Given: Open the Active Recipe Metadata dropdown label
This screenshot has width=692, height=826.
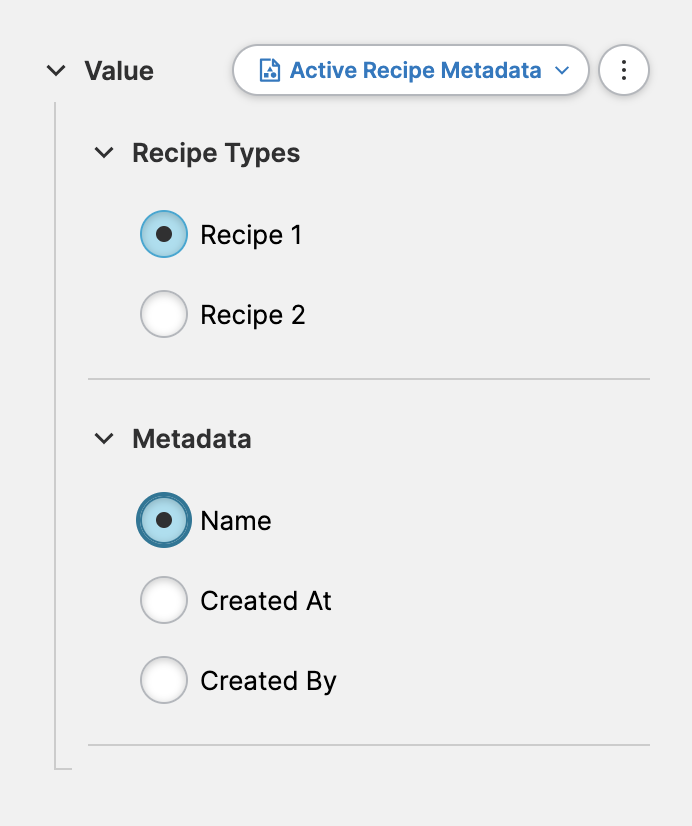Looking at the screenshot, I should [x=415, y=70].
